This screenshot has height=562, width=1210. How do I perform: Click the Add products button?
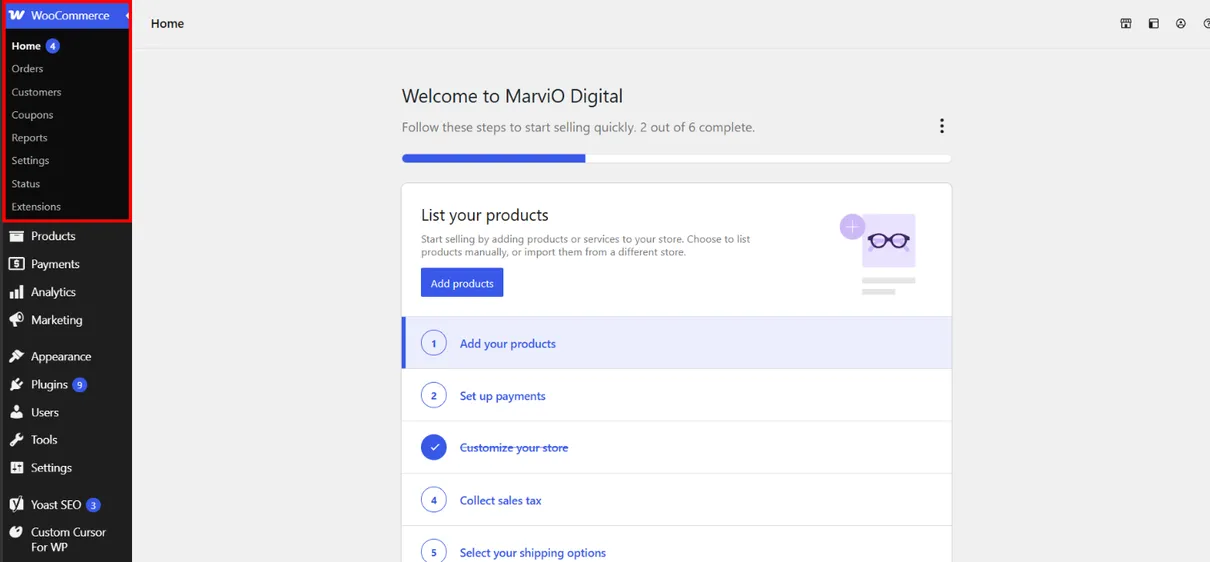click(x=462, y=283)
